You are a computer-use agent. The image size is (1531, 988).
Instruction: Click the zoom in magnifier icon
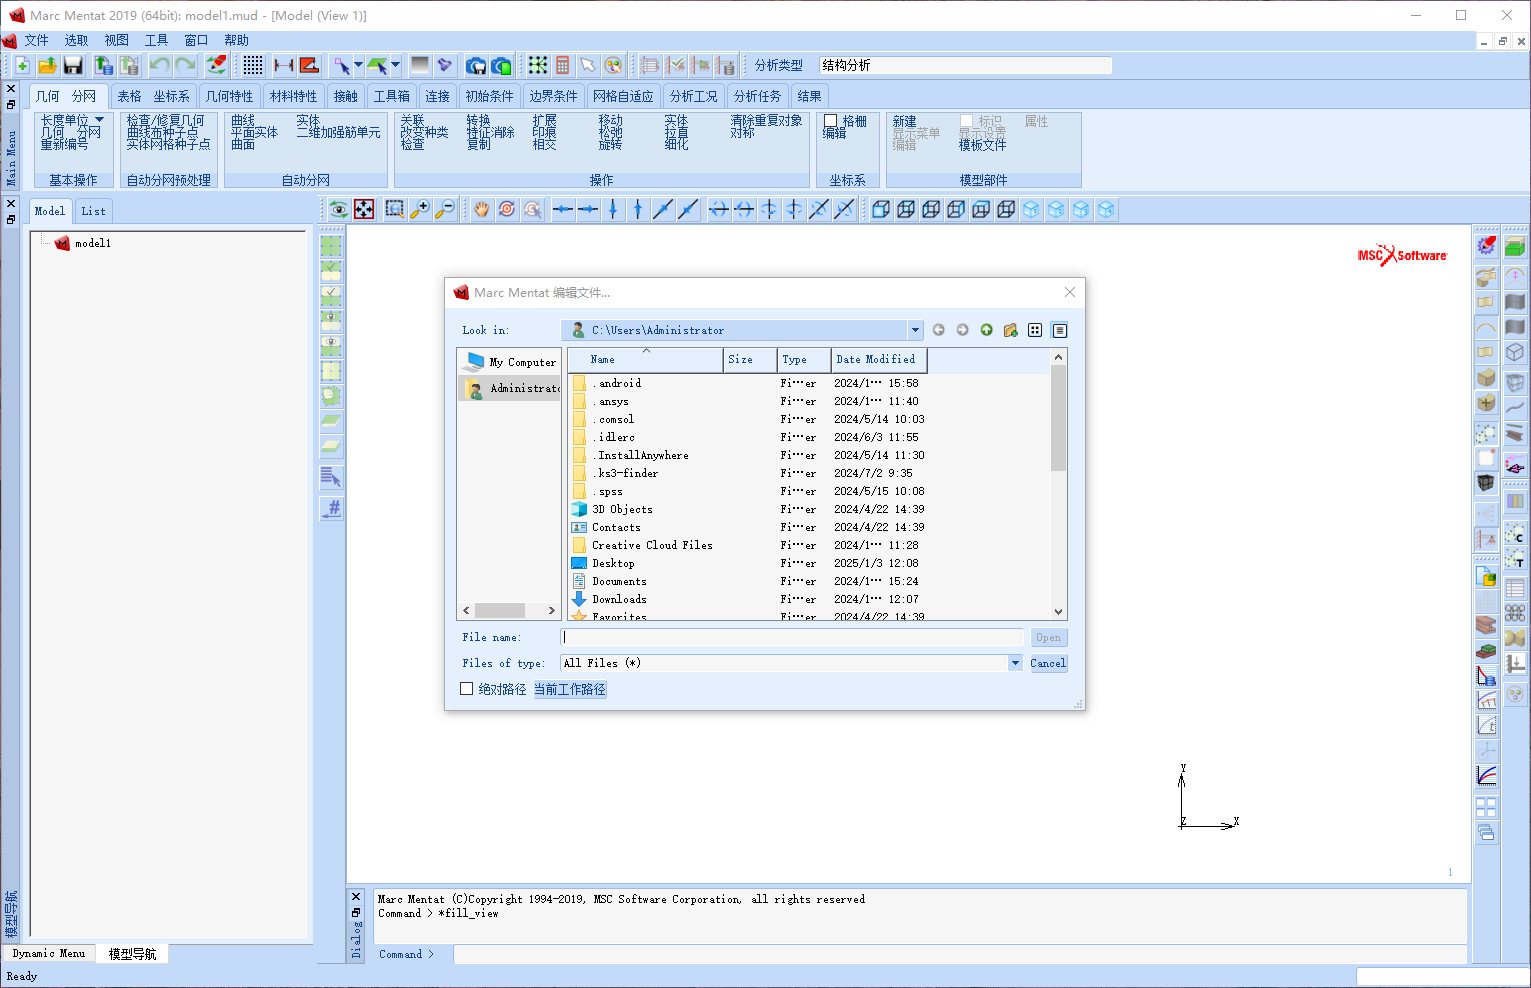coord(420,209)
